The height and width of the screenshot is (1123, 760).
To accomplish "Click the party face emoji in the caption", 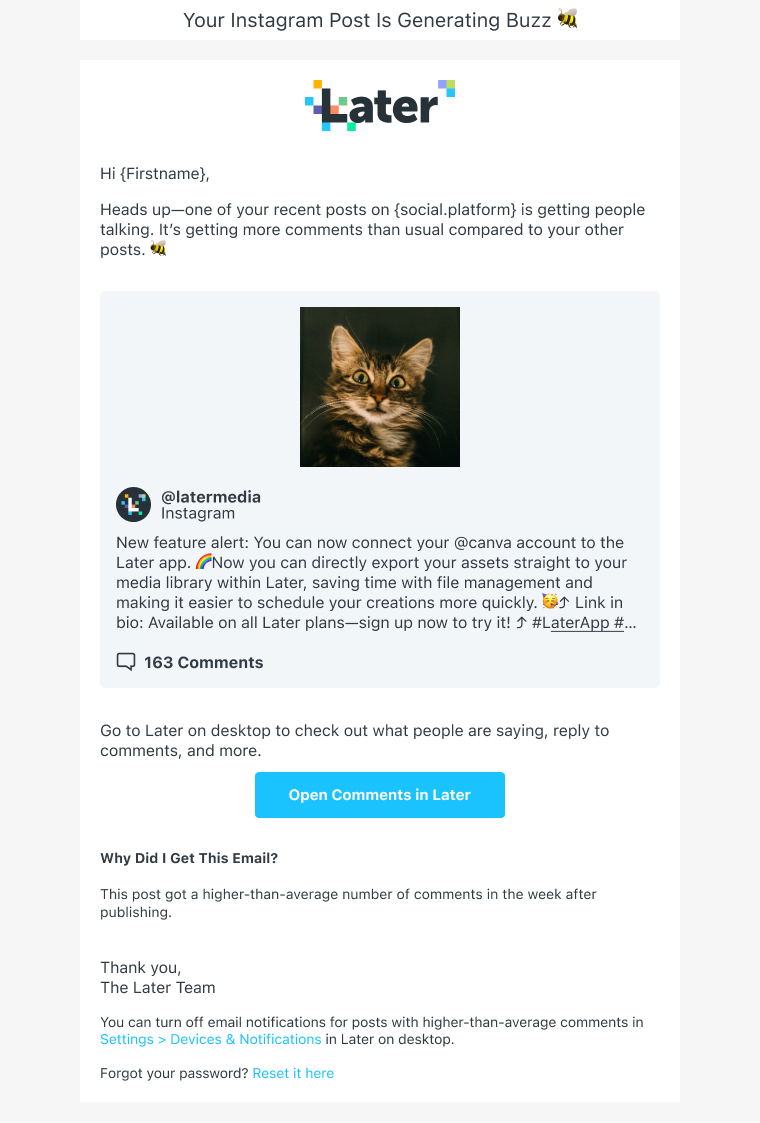I will [549, 602].
